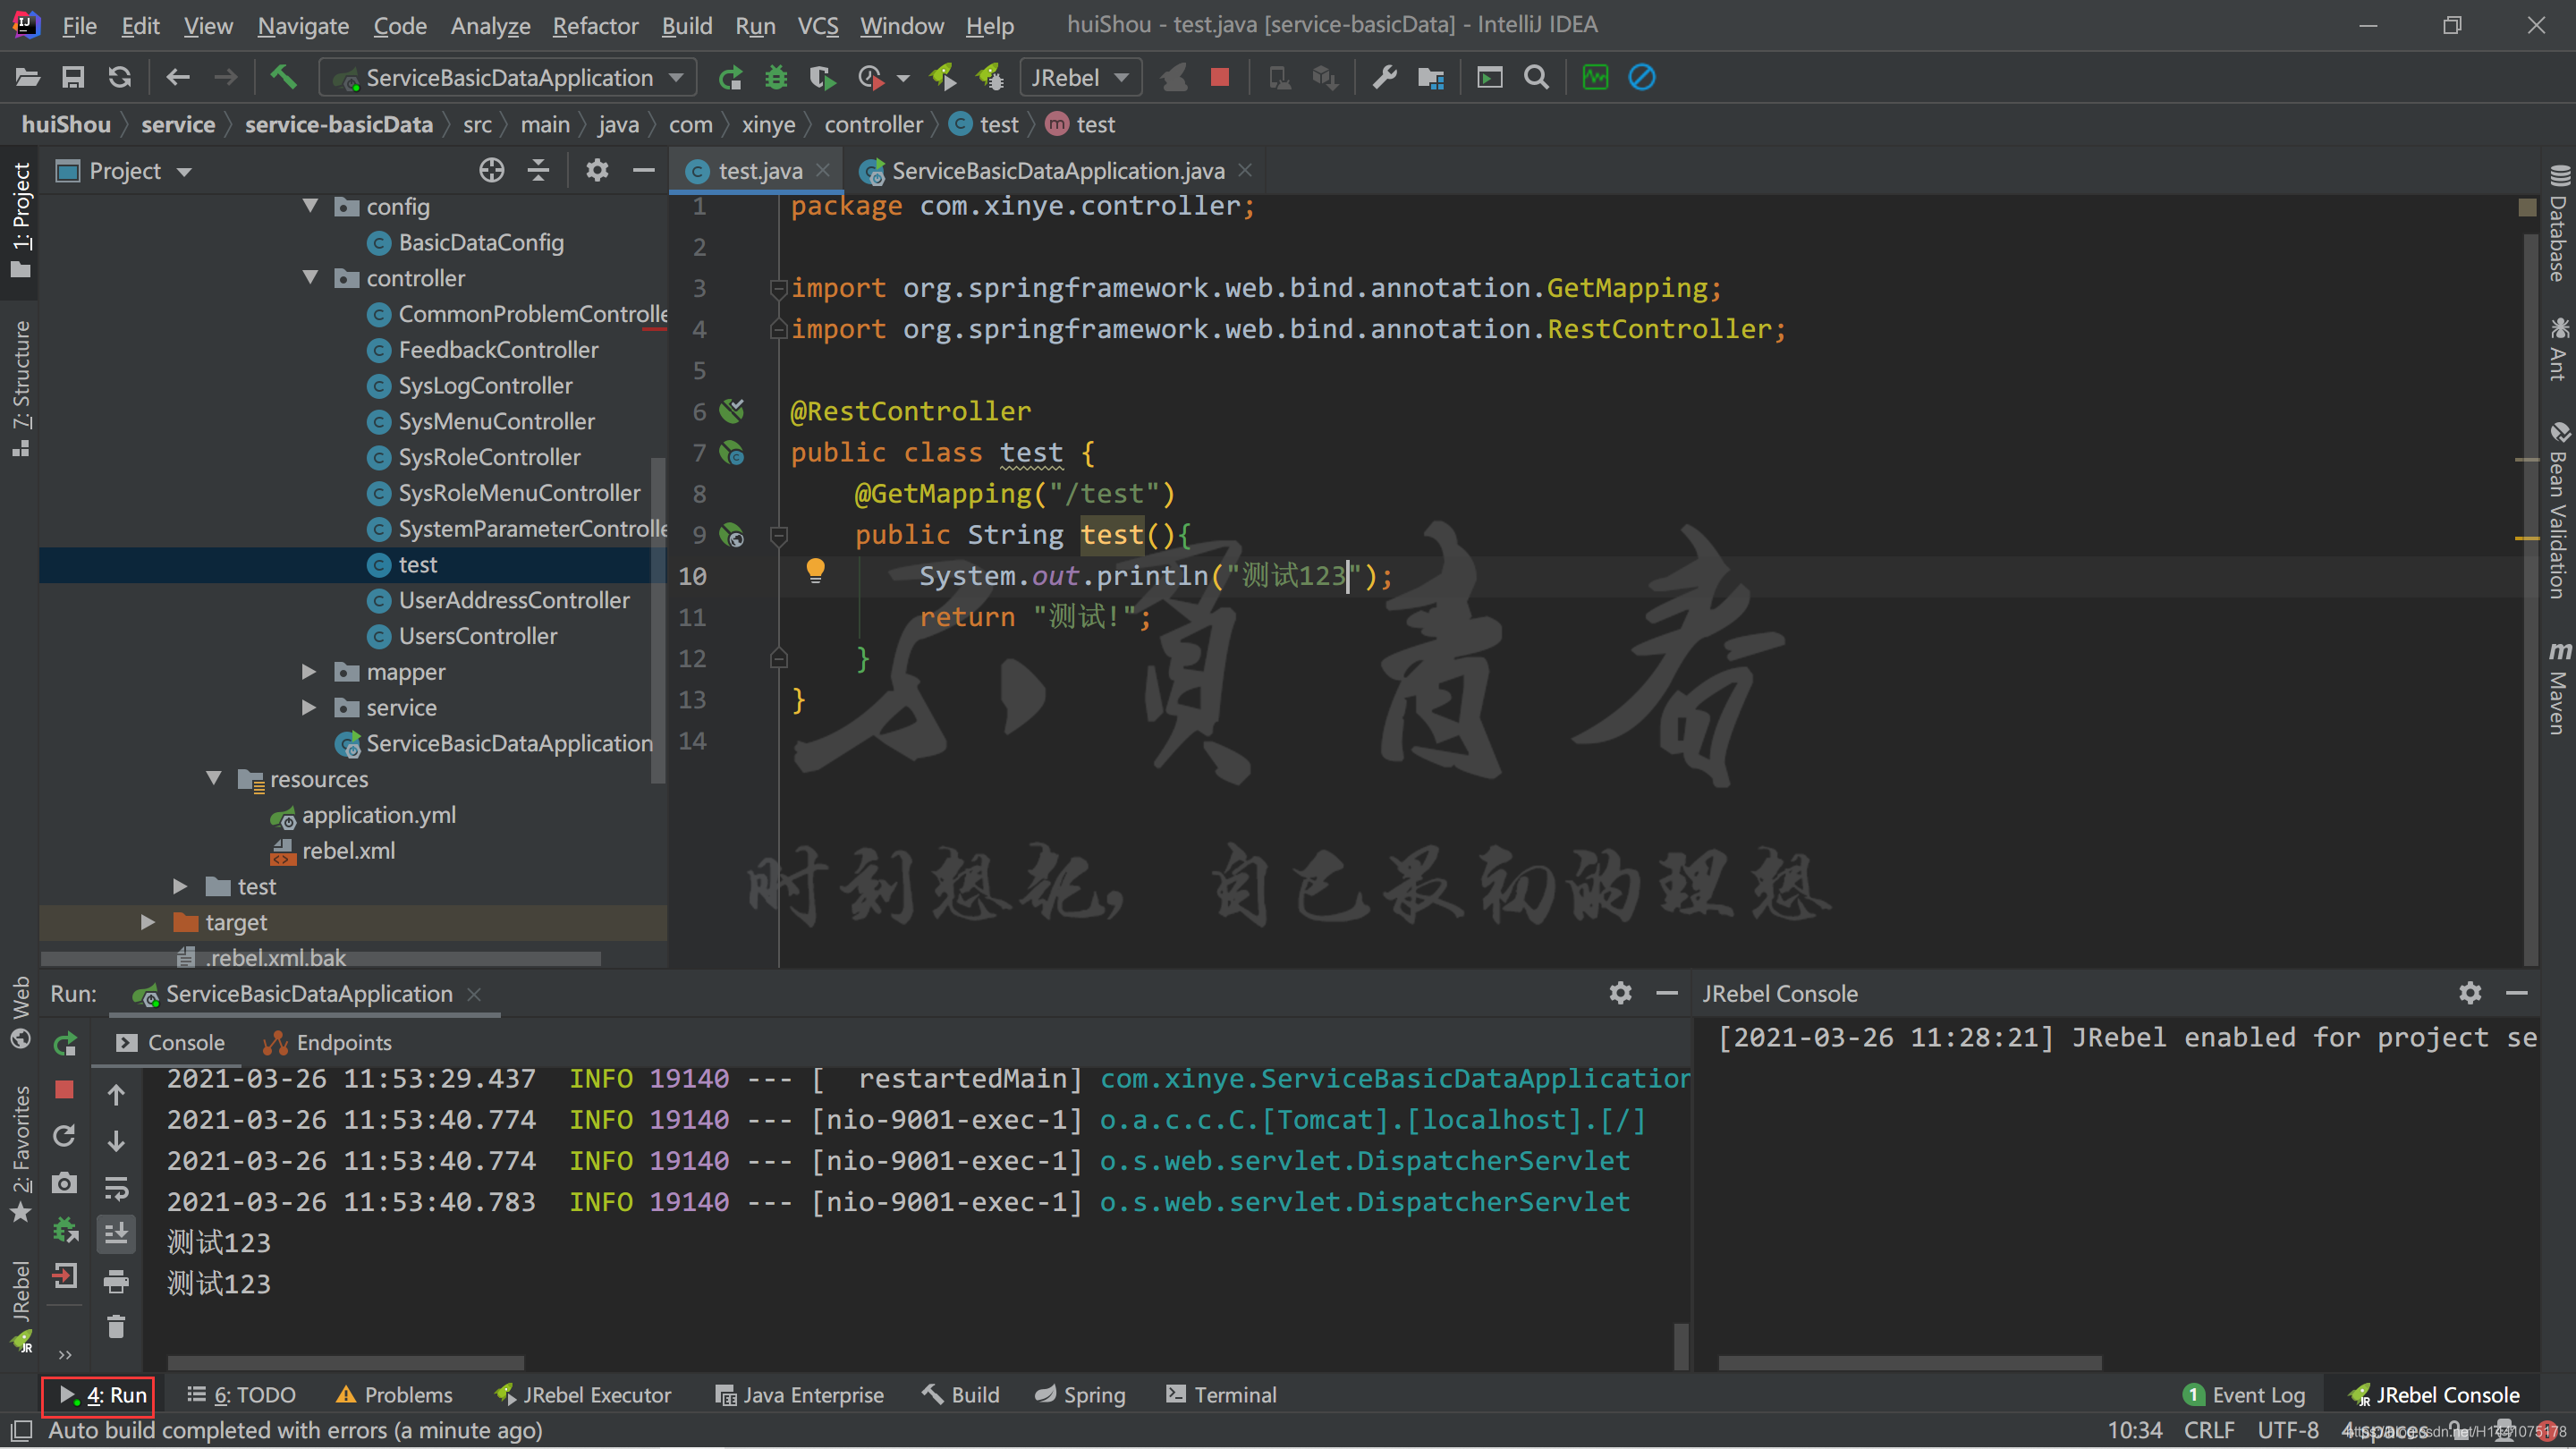
Task: Open the ServiceBasicDataApplication run configuration dropdown
Action: coord(506,77)
